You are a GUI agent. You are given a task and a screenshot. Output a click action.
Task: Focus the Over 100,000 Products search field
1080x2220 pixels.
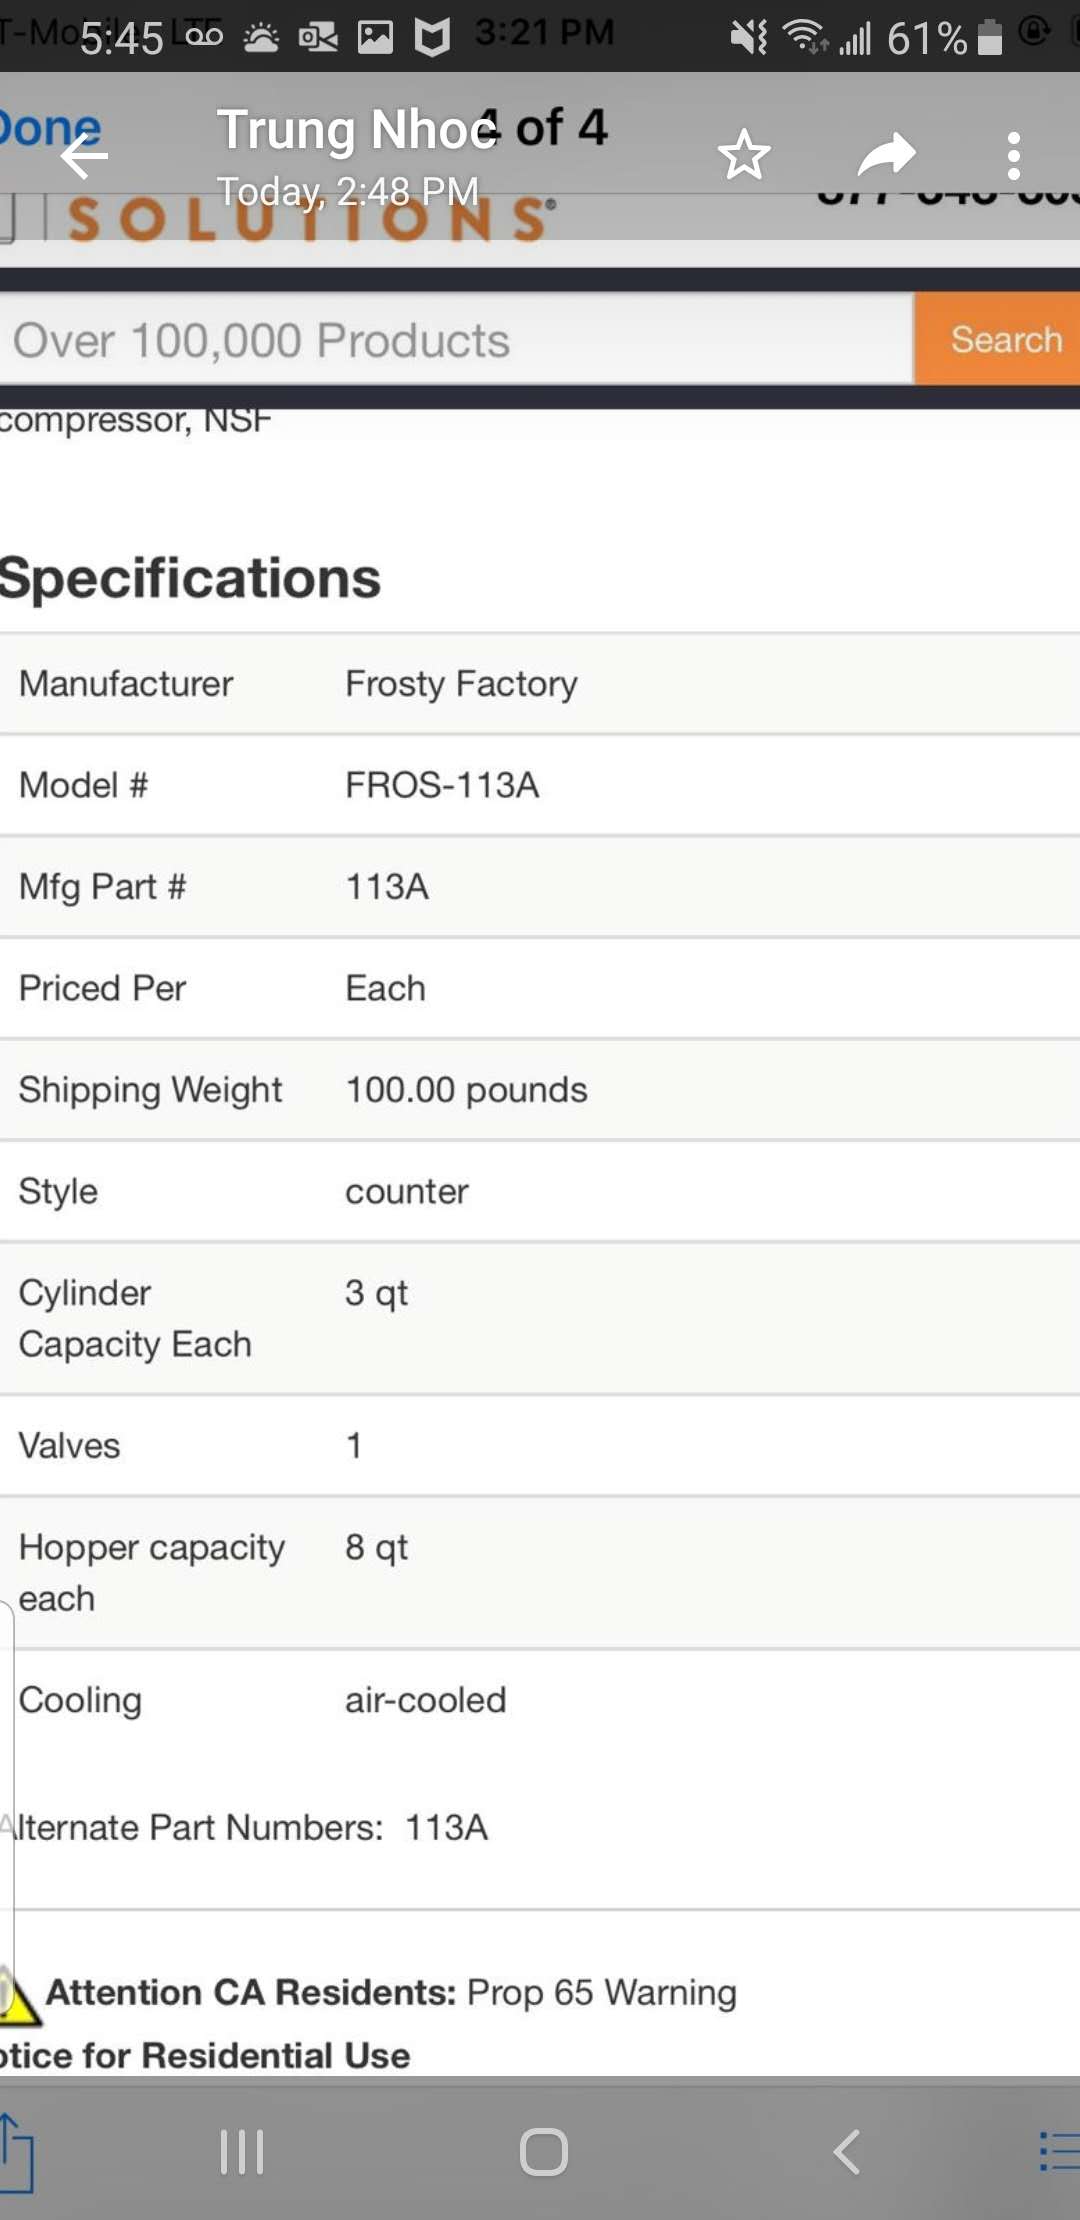[x=455, y=340]
